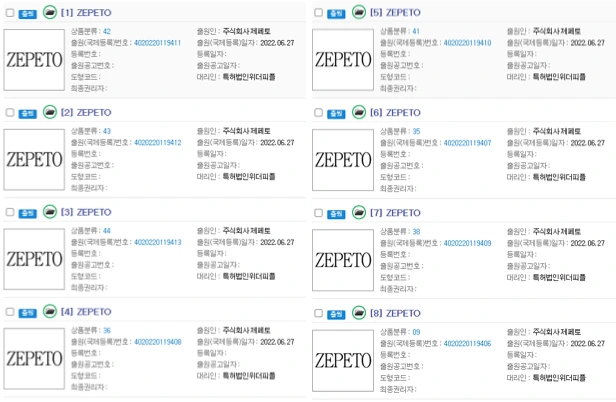Open application number 4020220119410
Image resolution: width=616 pixels, height=402 pixels.
(x=468, y=43)
